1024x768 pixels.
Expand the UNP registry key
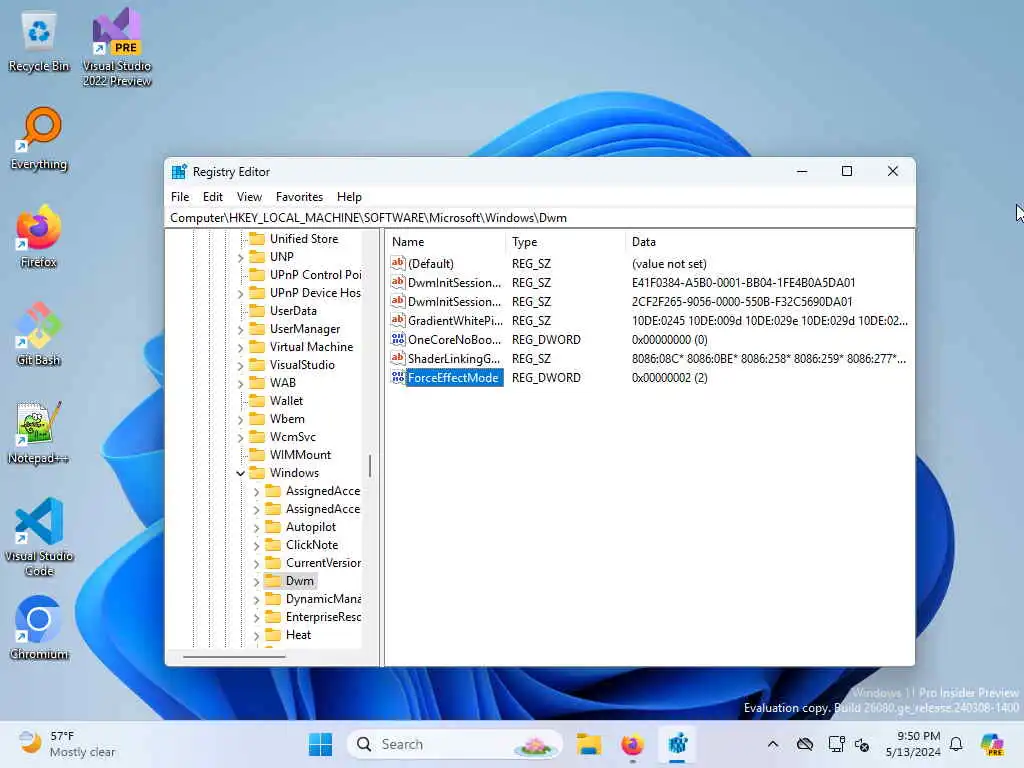[240, 257]
